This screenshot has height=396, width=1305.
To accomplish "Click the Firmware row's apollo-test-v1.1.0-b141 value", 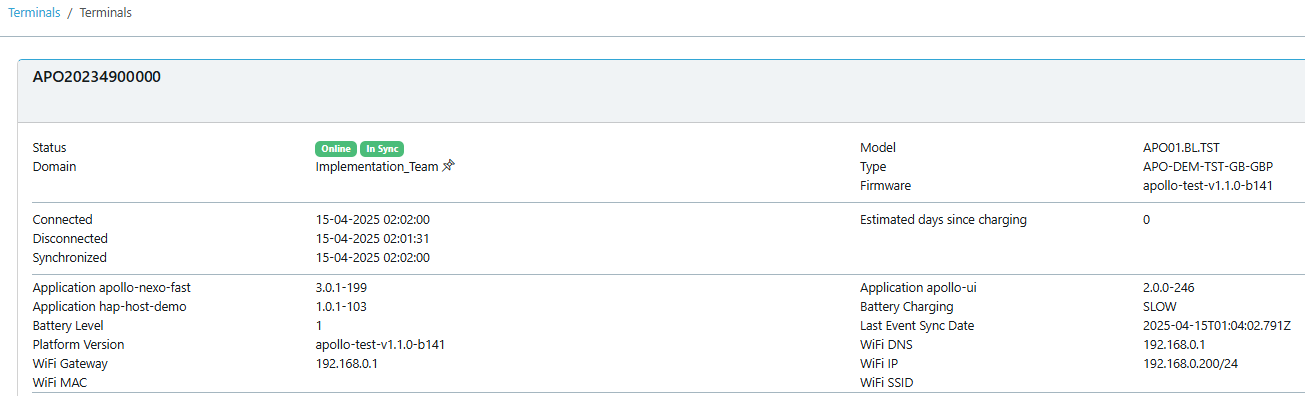I will [1208, 186].
